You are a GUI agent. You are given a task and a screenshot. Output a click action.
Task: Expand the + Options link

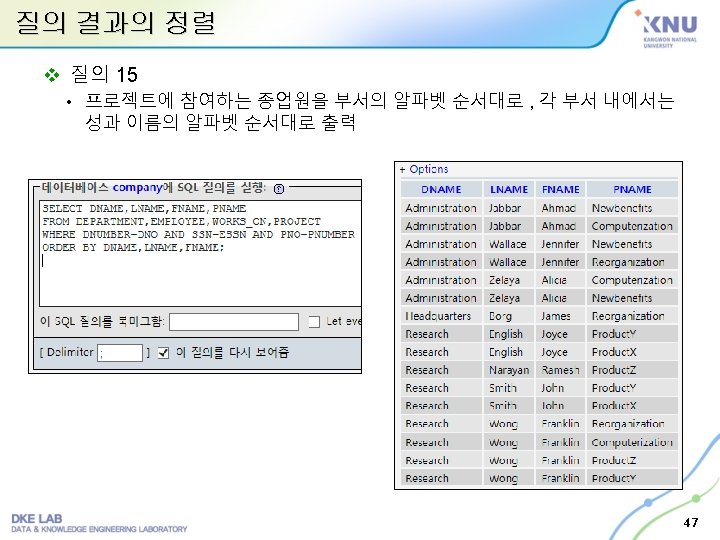[424, 169]
